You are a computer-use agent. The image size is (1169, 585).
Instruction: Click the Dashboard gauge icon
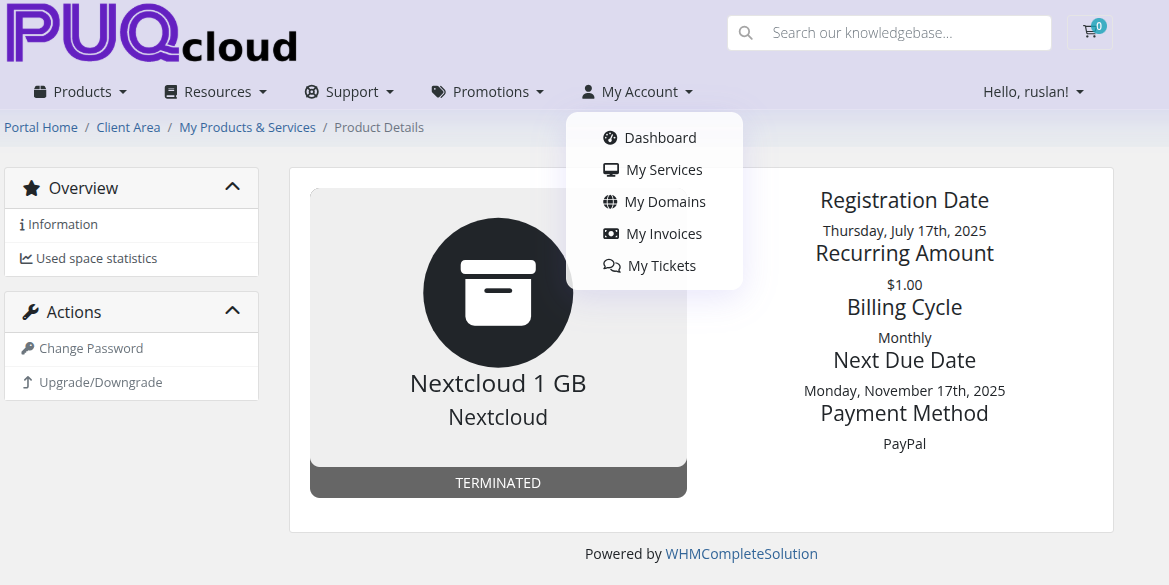(610, 138)
